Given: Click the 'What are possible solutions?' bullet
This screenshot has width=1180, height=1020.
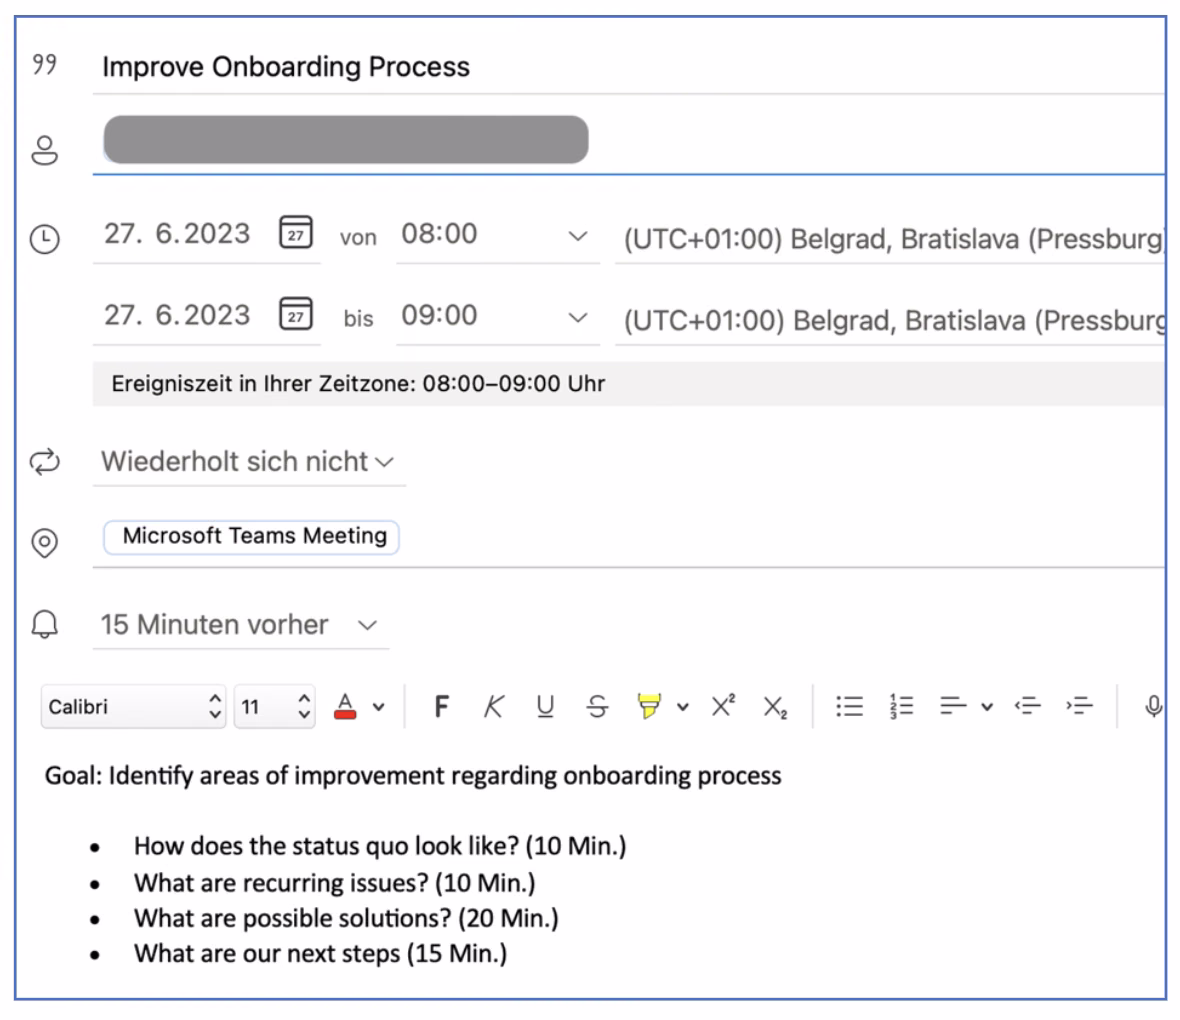Looking at the screenshot, I should (x=346, y=918).
